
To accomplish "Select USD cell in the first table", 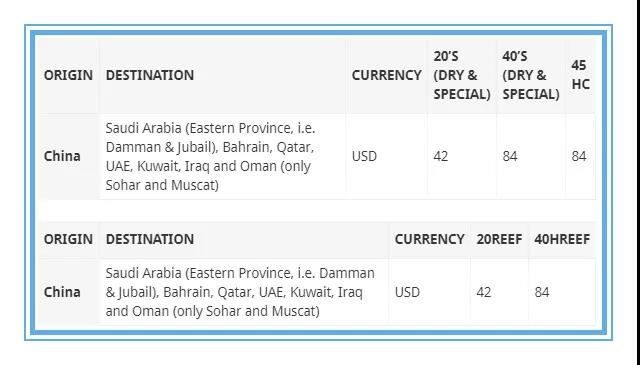I will point(364,156).
